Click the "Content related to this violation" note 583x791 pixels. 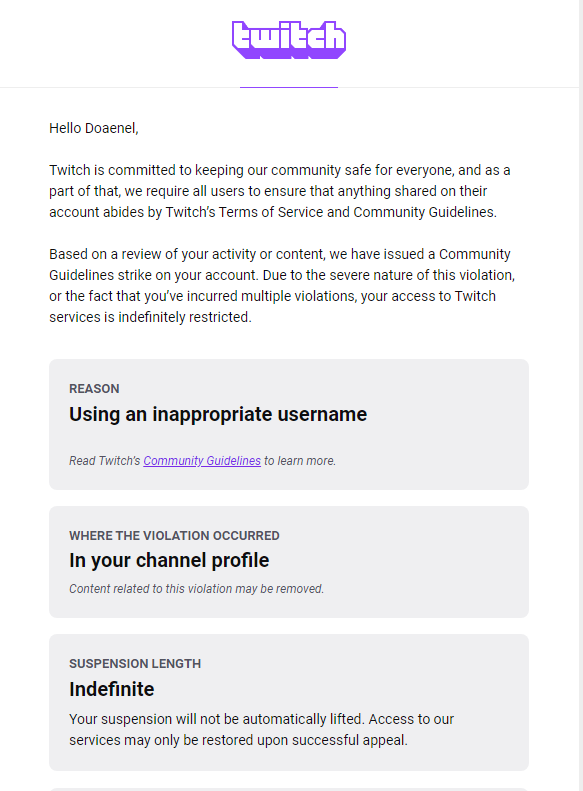tap(197, 589)
